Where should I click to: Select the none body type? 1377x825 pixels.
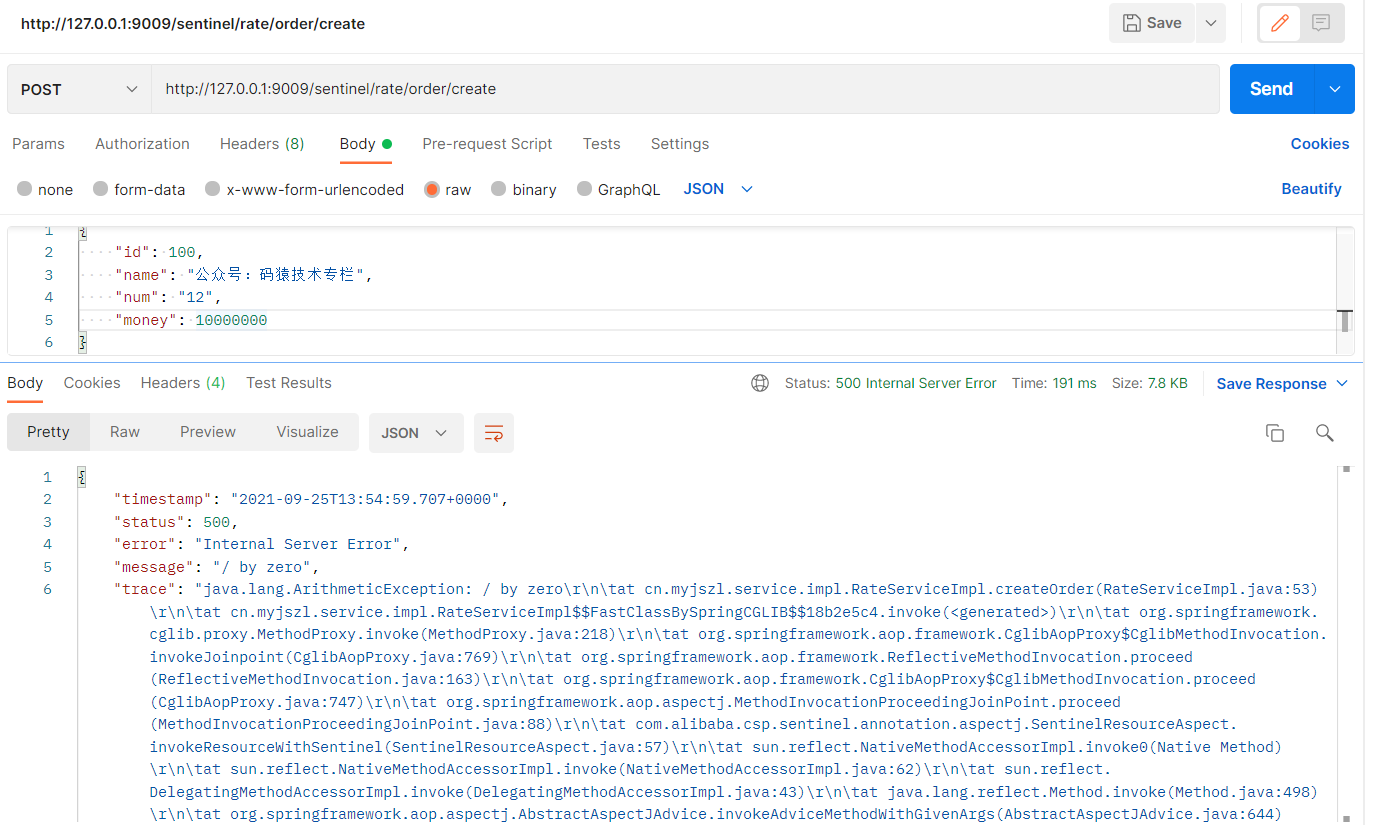[x=45, y=189]
